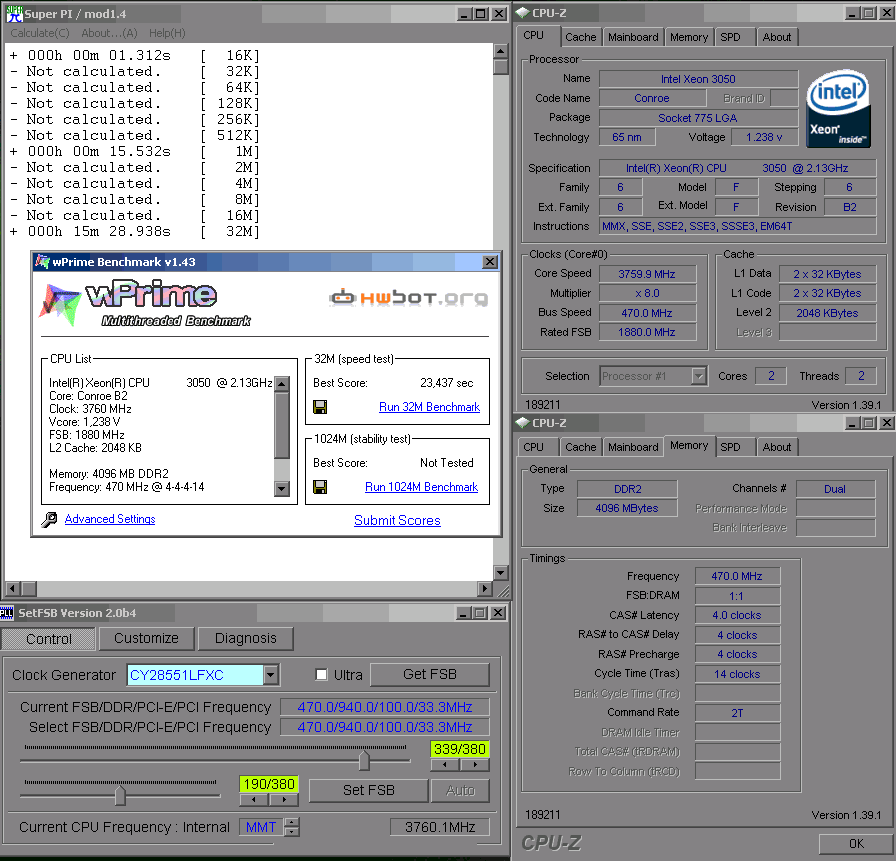
Task: Click the SetFSB PLL title bar icon
Action: tap(7, 613)
